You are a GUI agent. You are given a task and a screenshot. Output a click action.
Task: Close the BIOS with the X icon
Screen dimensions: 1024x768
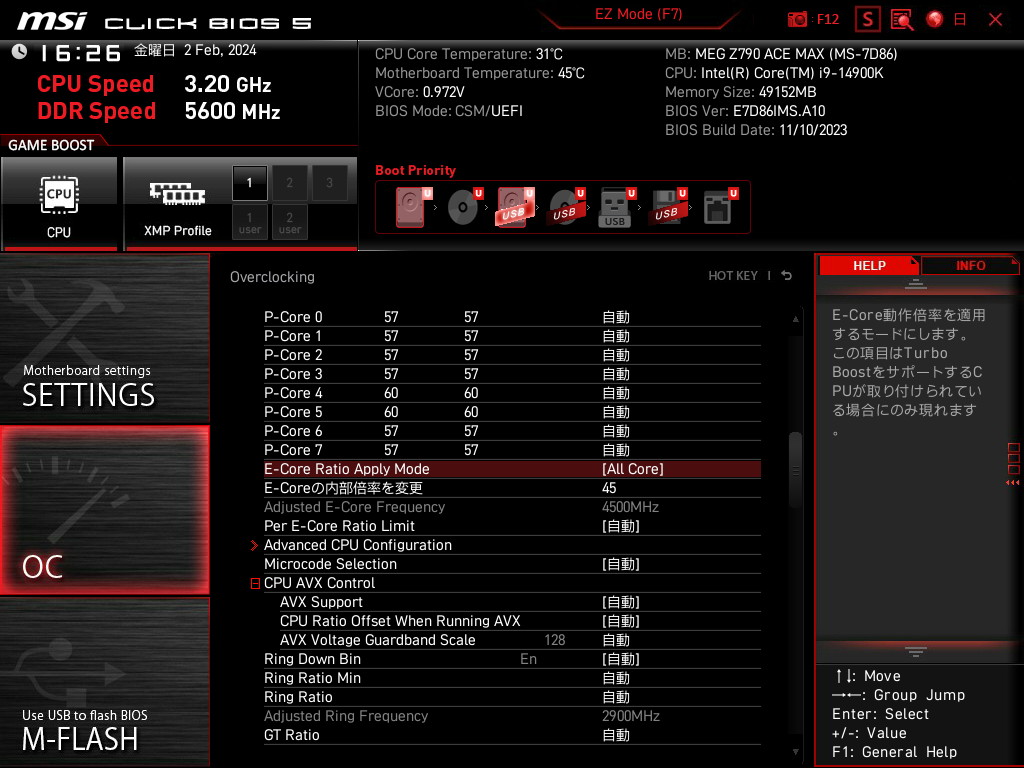point(995,20)
